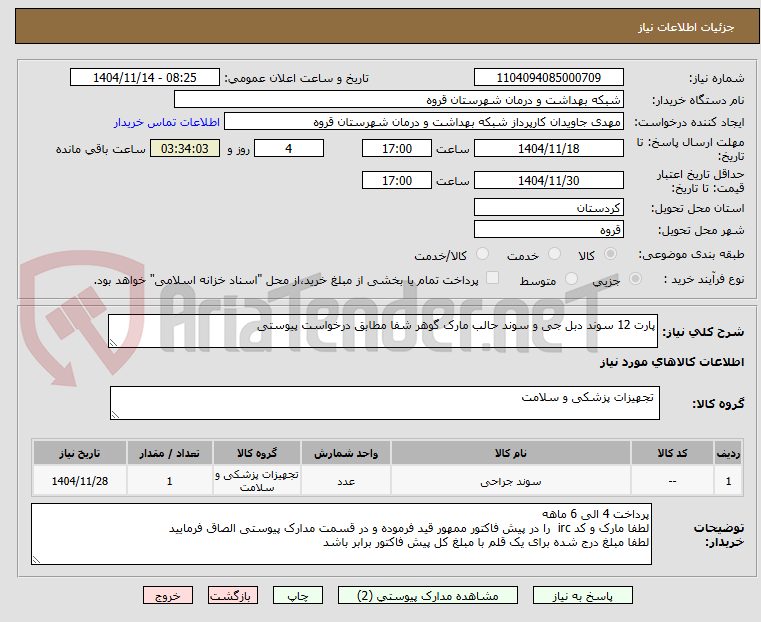
Task: Click the 1404/11/28 date cell
Action: coord(80,481)
